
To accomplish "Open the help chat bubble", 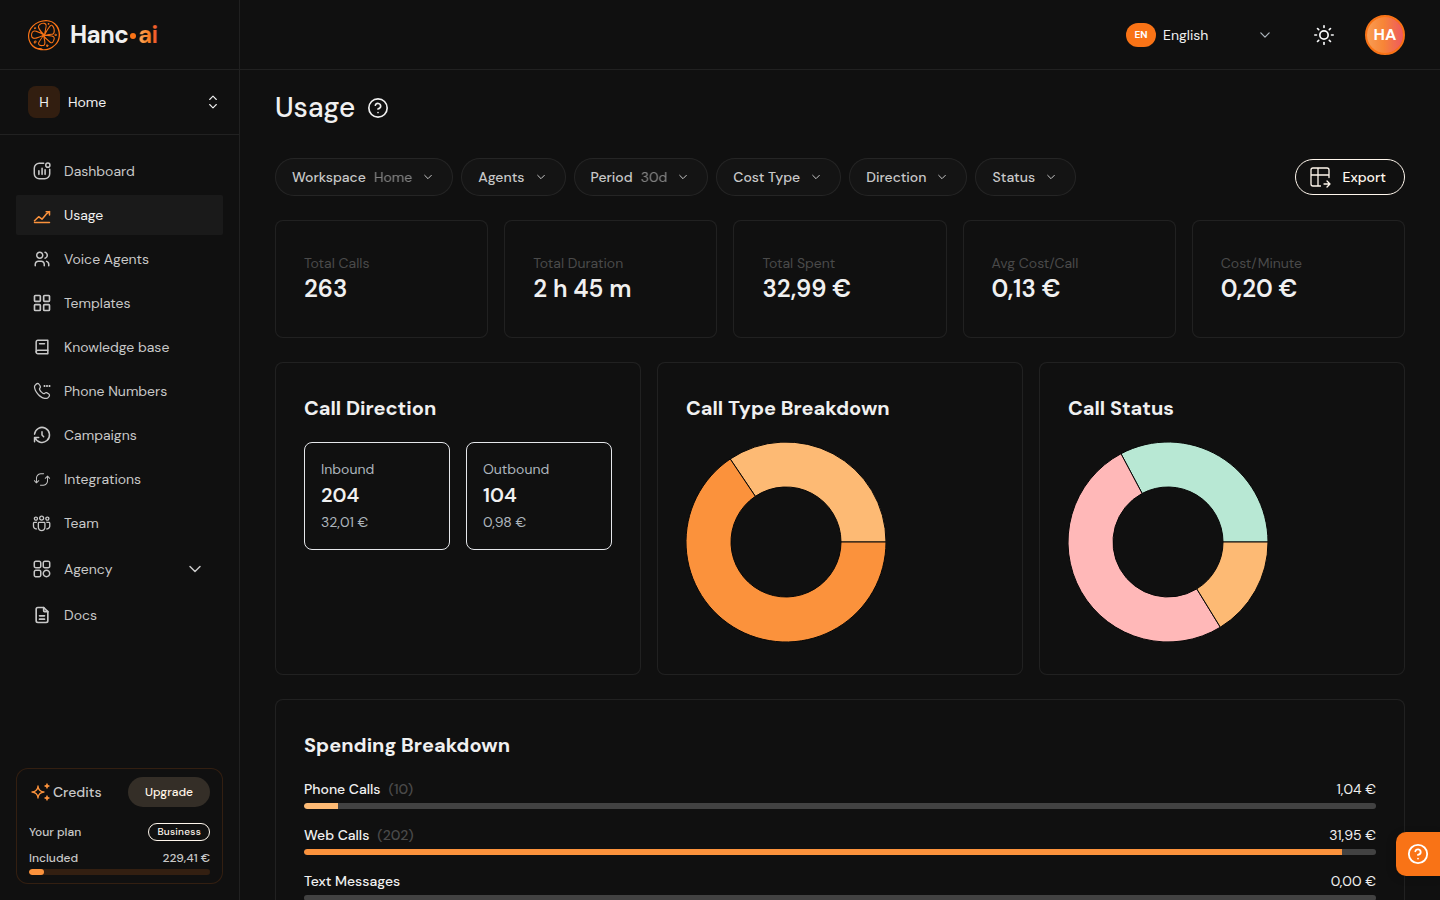I will point(1417,853).
